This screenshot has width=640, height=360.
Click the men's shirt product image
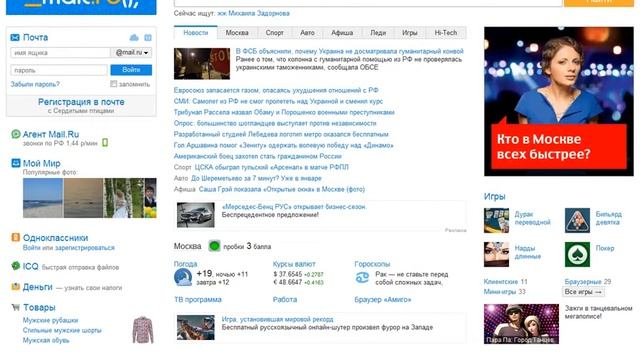coord(143,330)
